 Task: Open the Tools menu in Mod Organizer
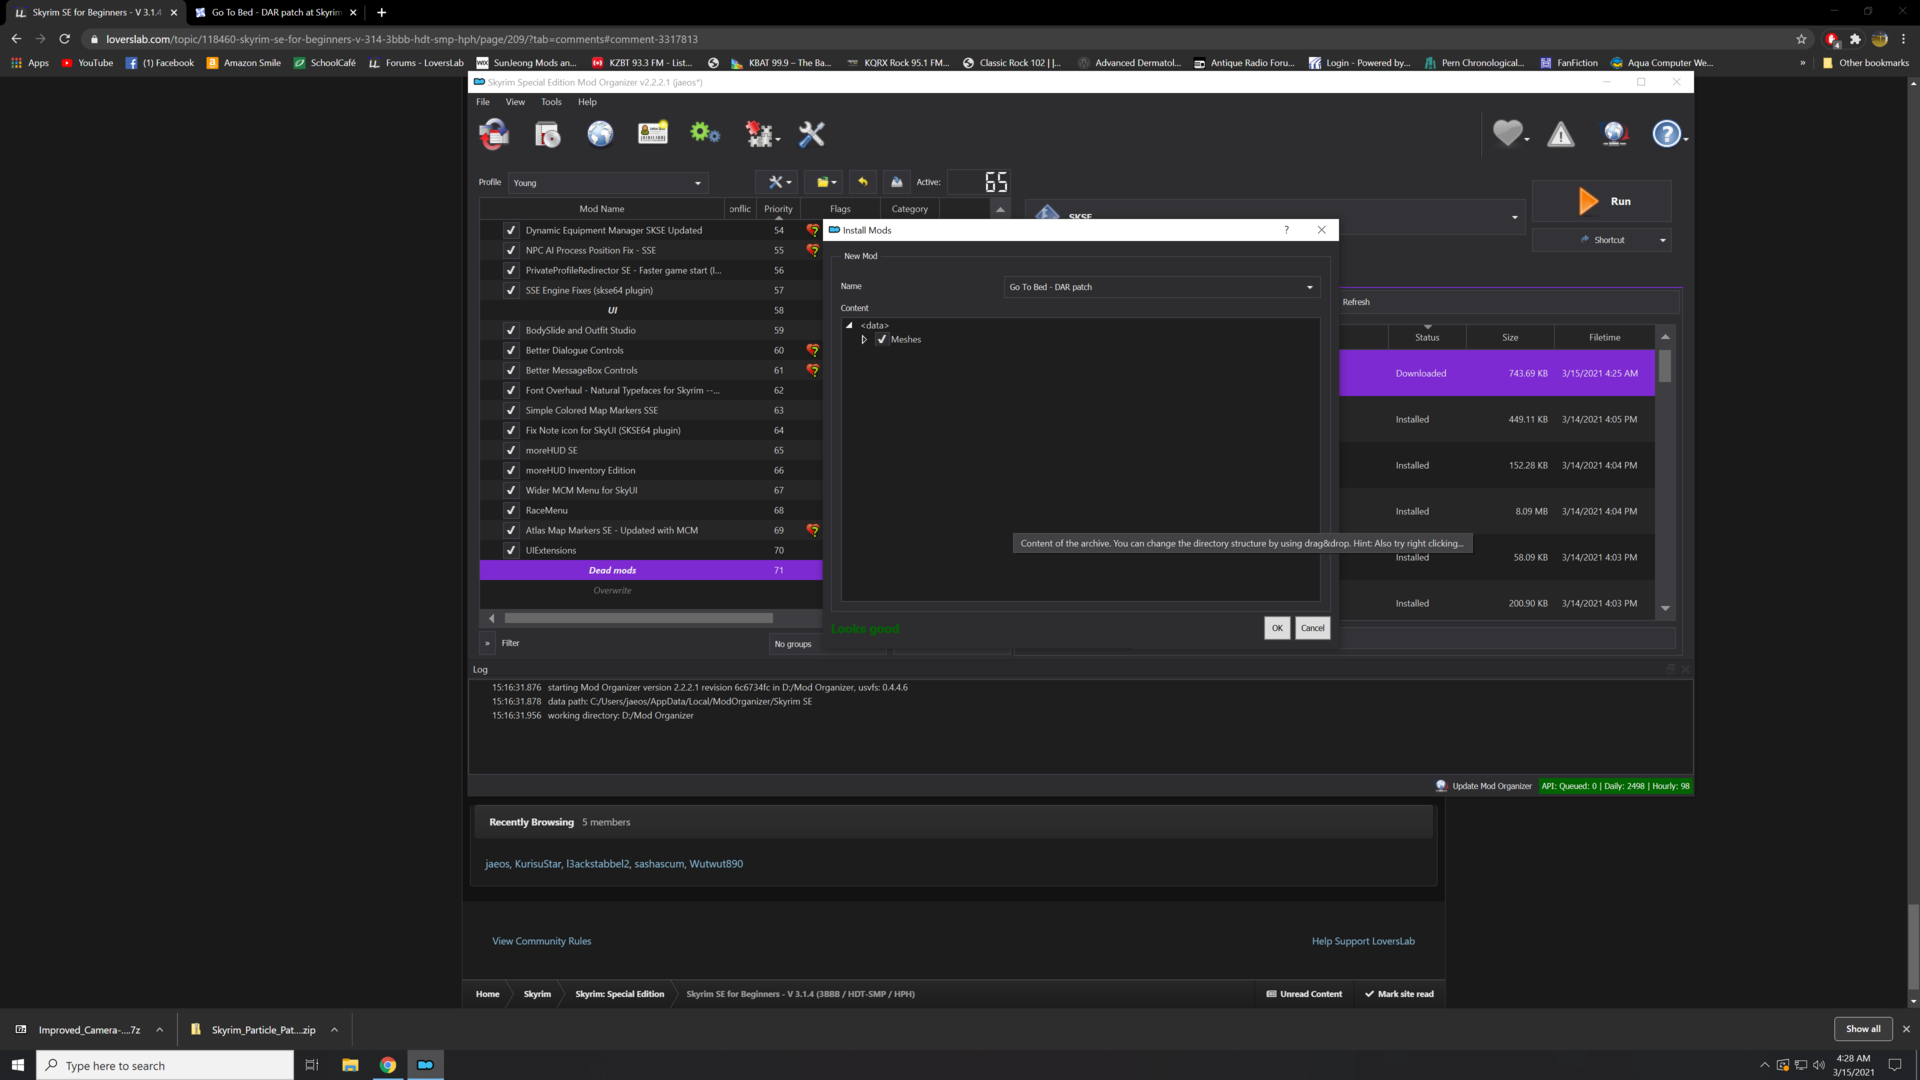551,102
